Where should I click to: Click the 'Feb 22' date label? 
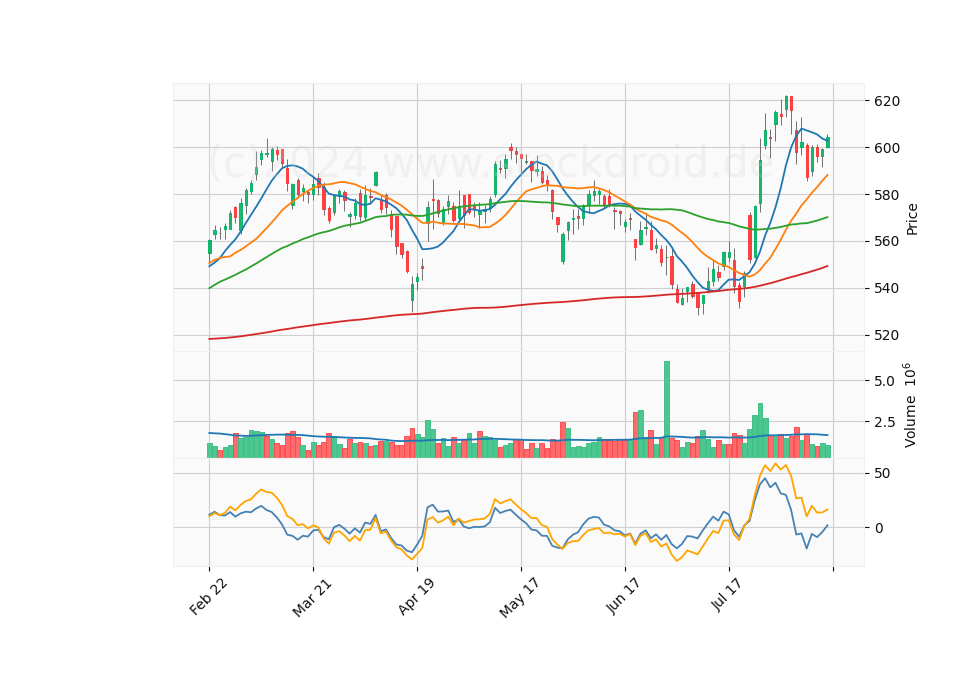[x=208, y=596]
